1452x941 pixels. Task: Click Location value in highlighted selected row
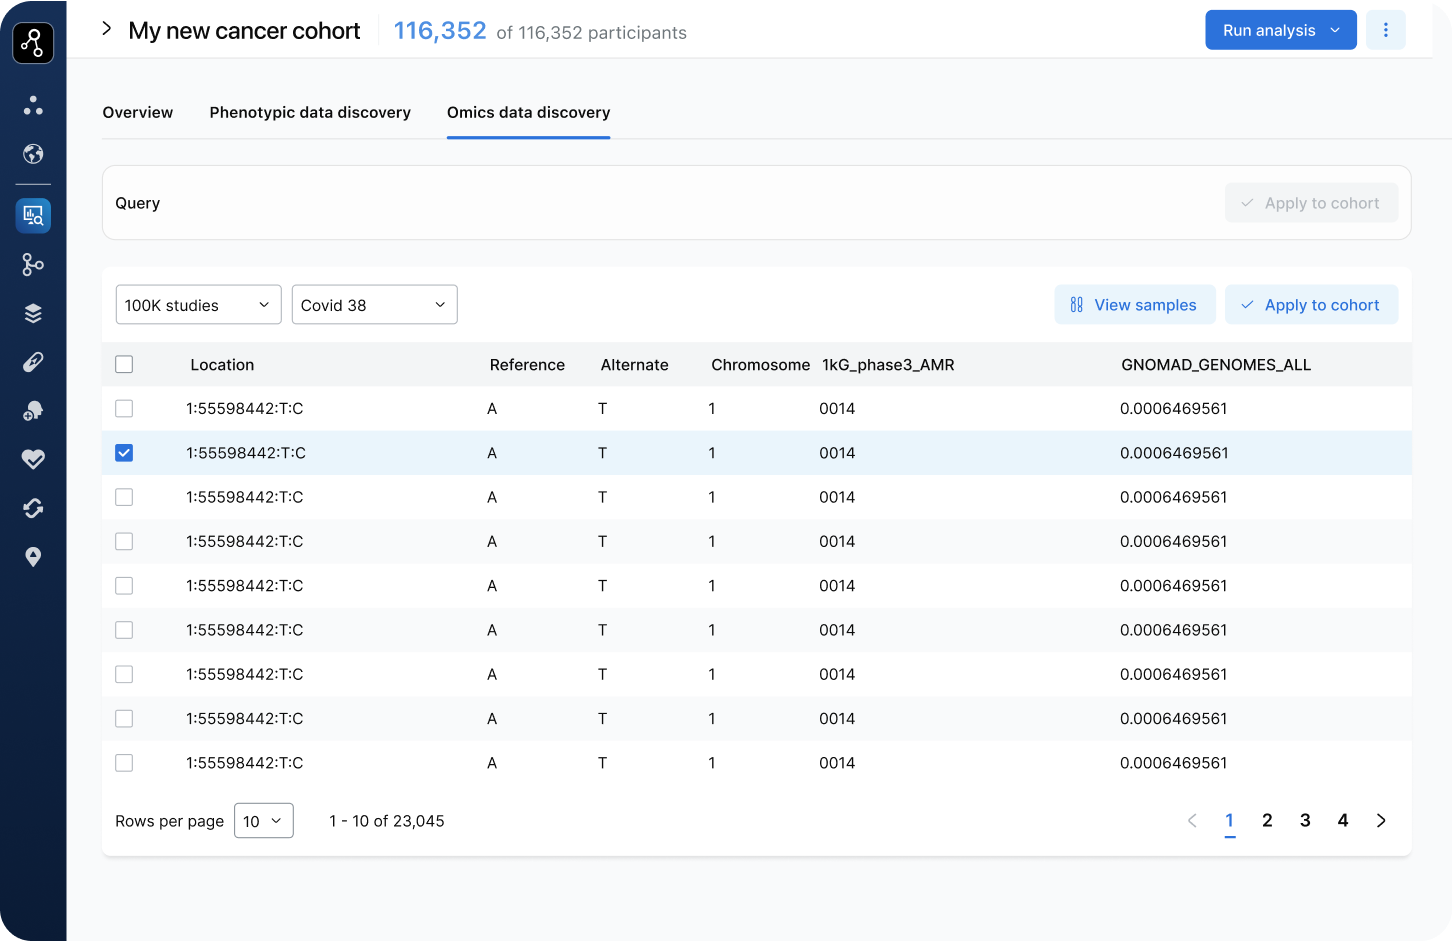pyautogui.click(x=246, y=453)
